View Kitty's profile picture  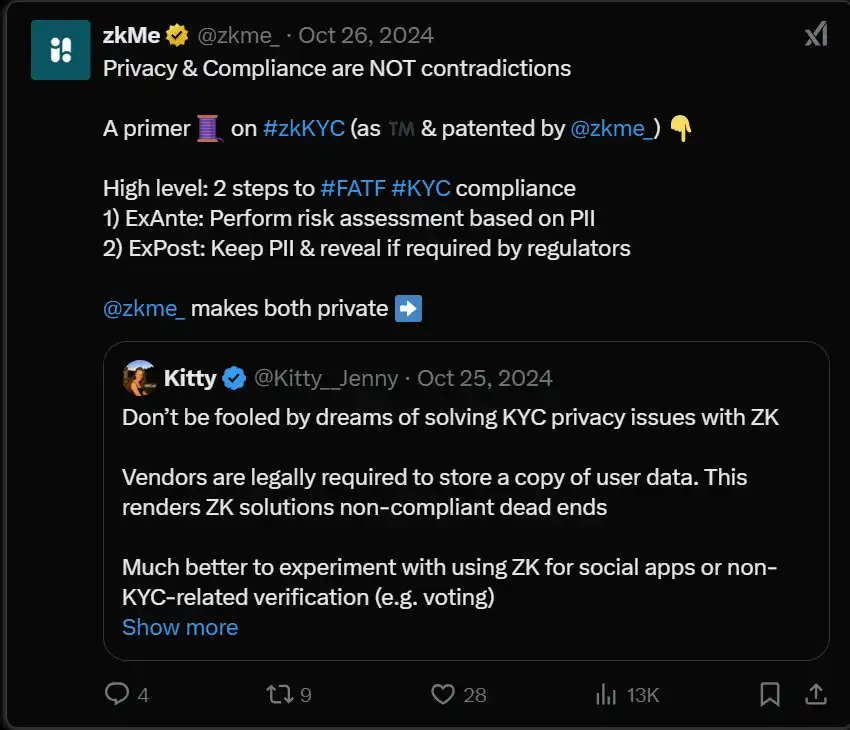(139, 378)
